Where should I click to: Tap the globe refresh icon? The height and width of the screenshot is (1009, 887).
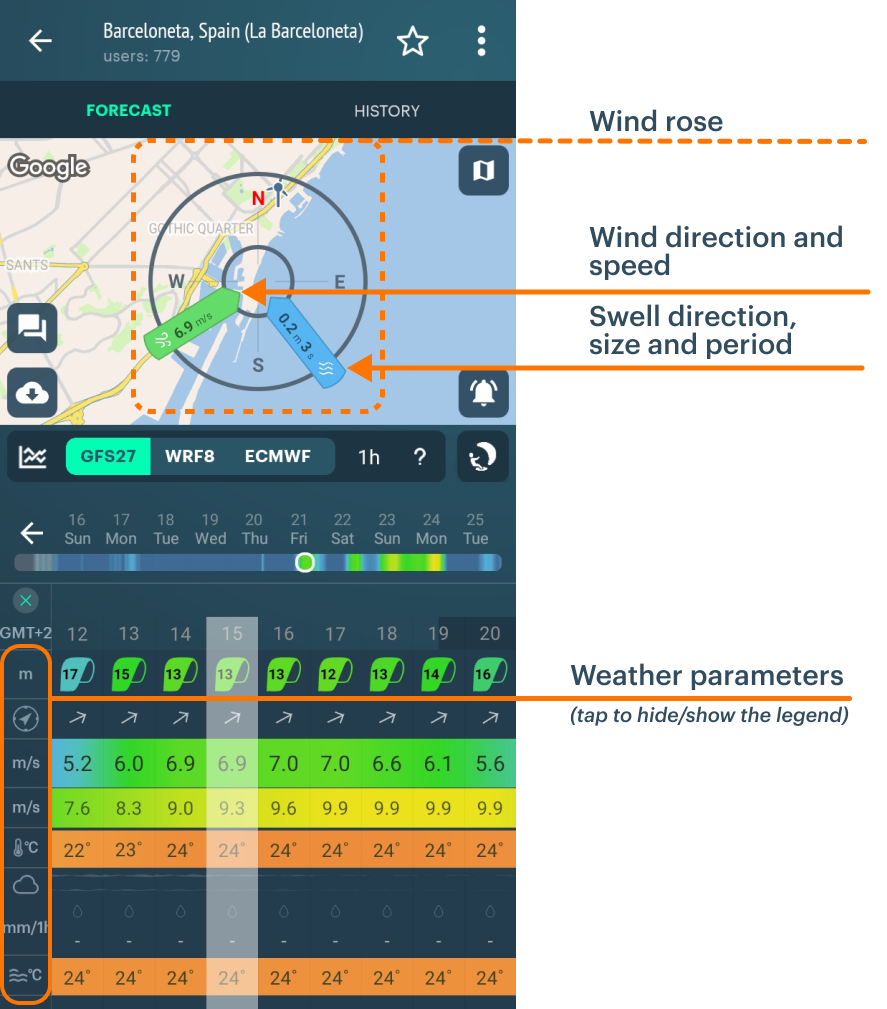point(483,457)
